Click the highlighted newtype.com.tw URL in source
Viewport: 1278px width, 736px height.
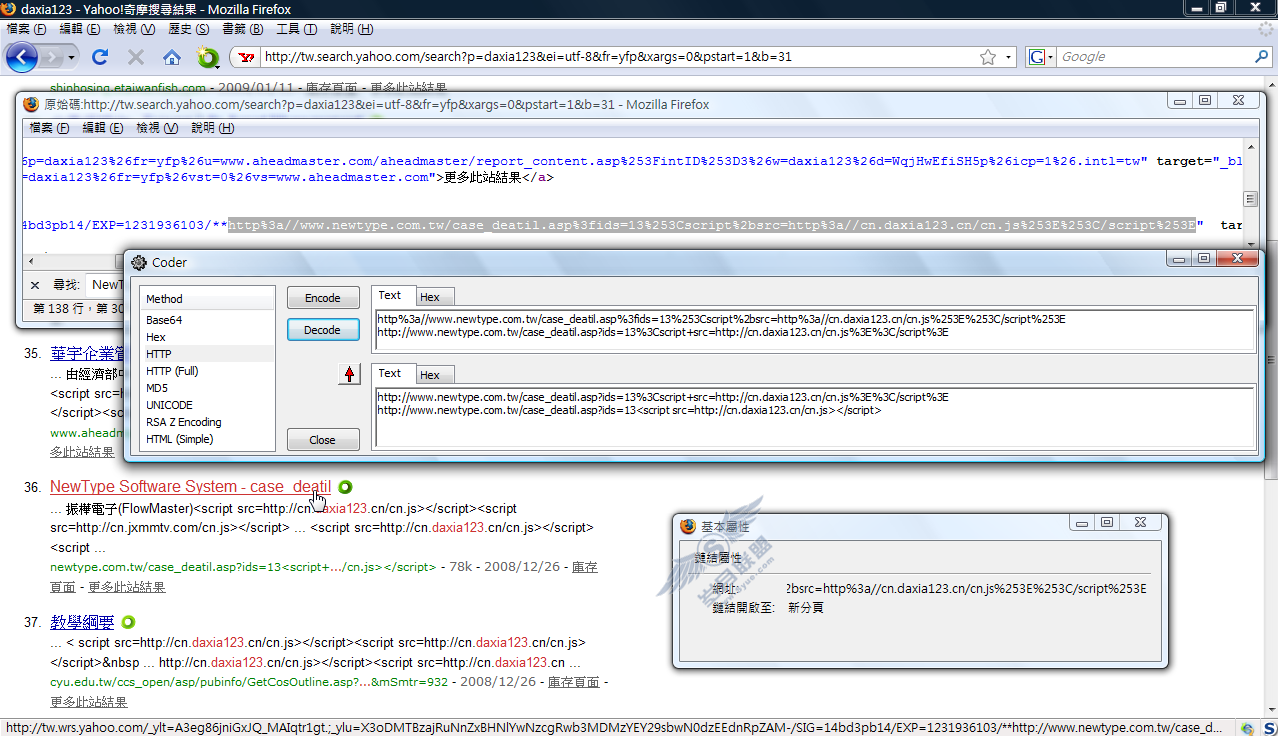tap(711, 225)
